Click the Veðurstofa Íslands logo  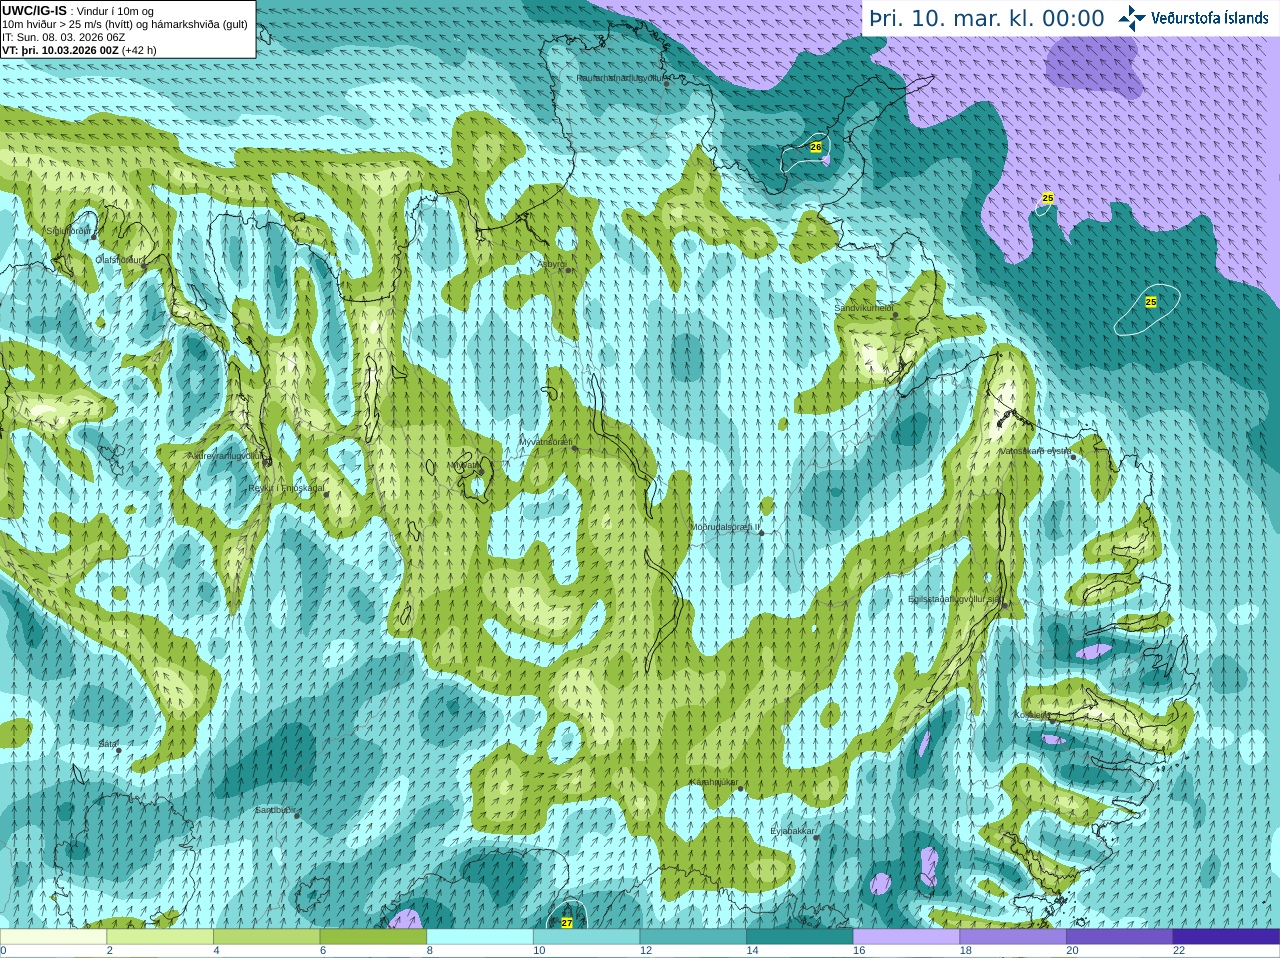coord(1194,18)
